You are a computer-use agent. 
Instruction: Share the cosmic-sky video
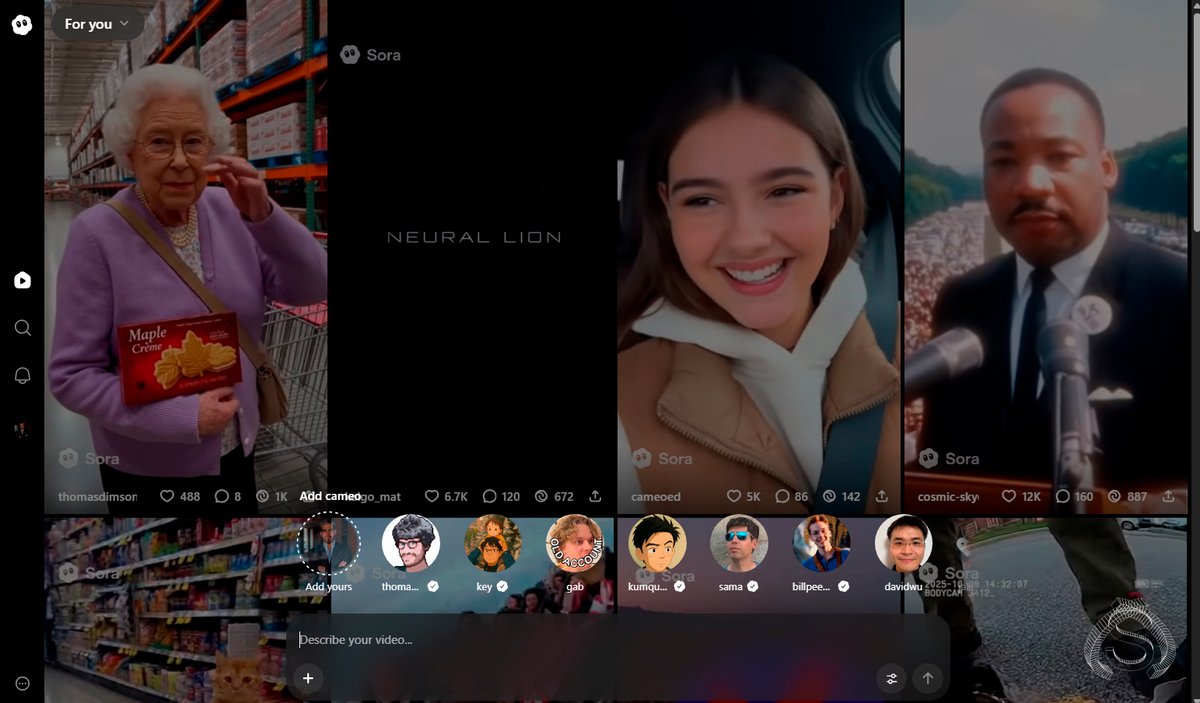1169,496
